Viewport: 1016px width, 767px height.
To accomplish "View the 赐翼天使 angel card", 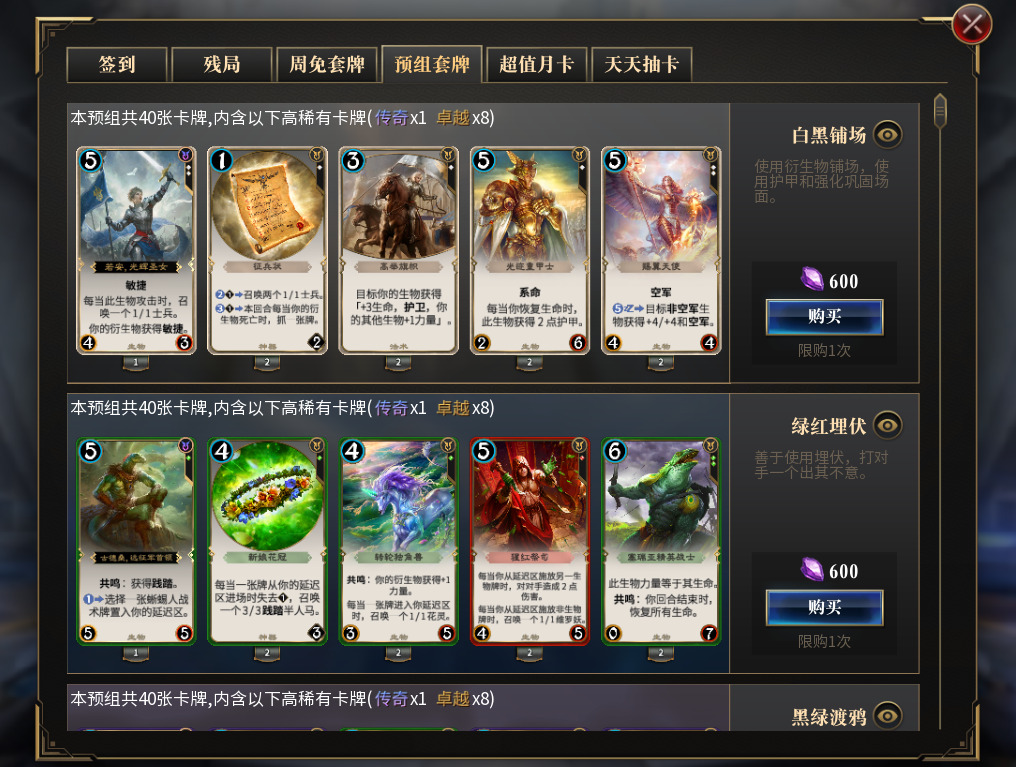I will [x=661, y=251].
